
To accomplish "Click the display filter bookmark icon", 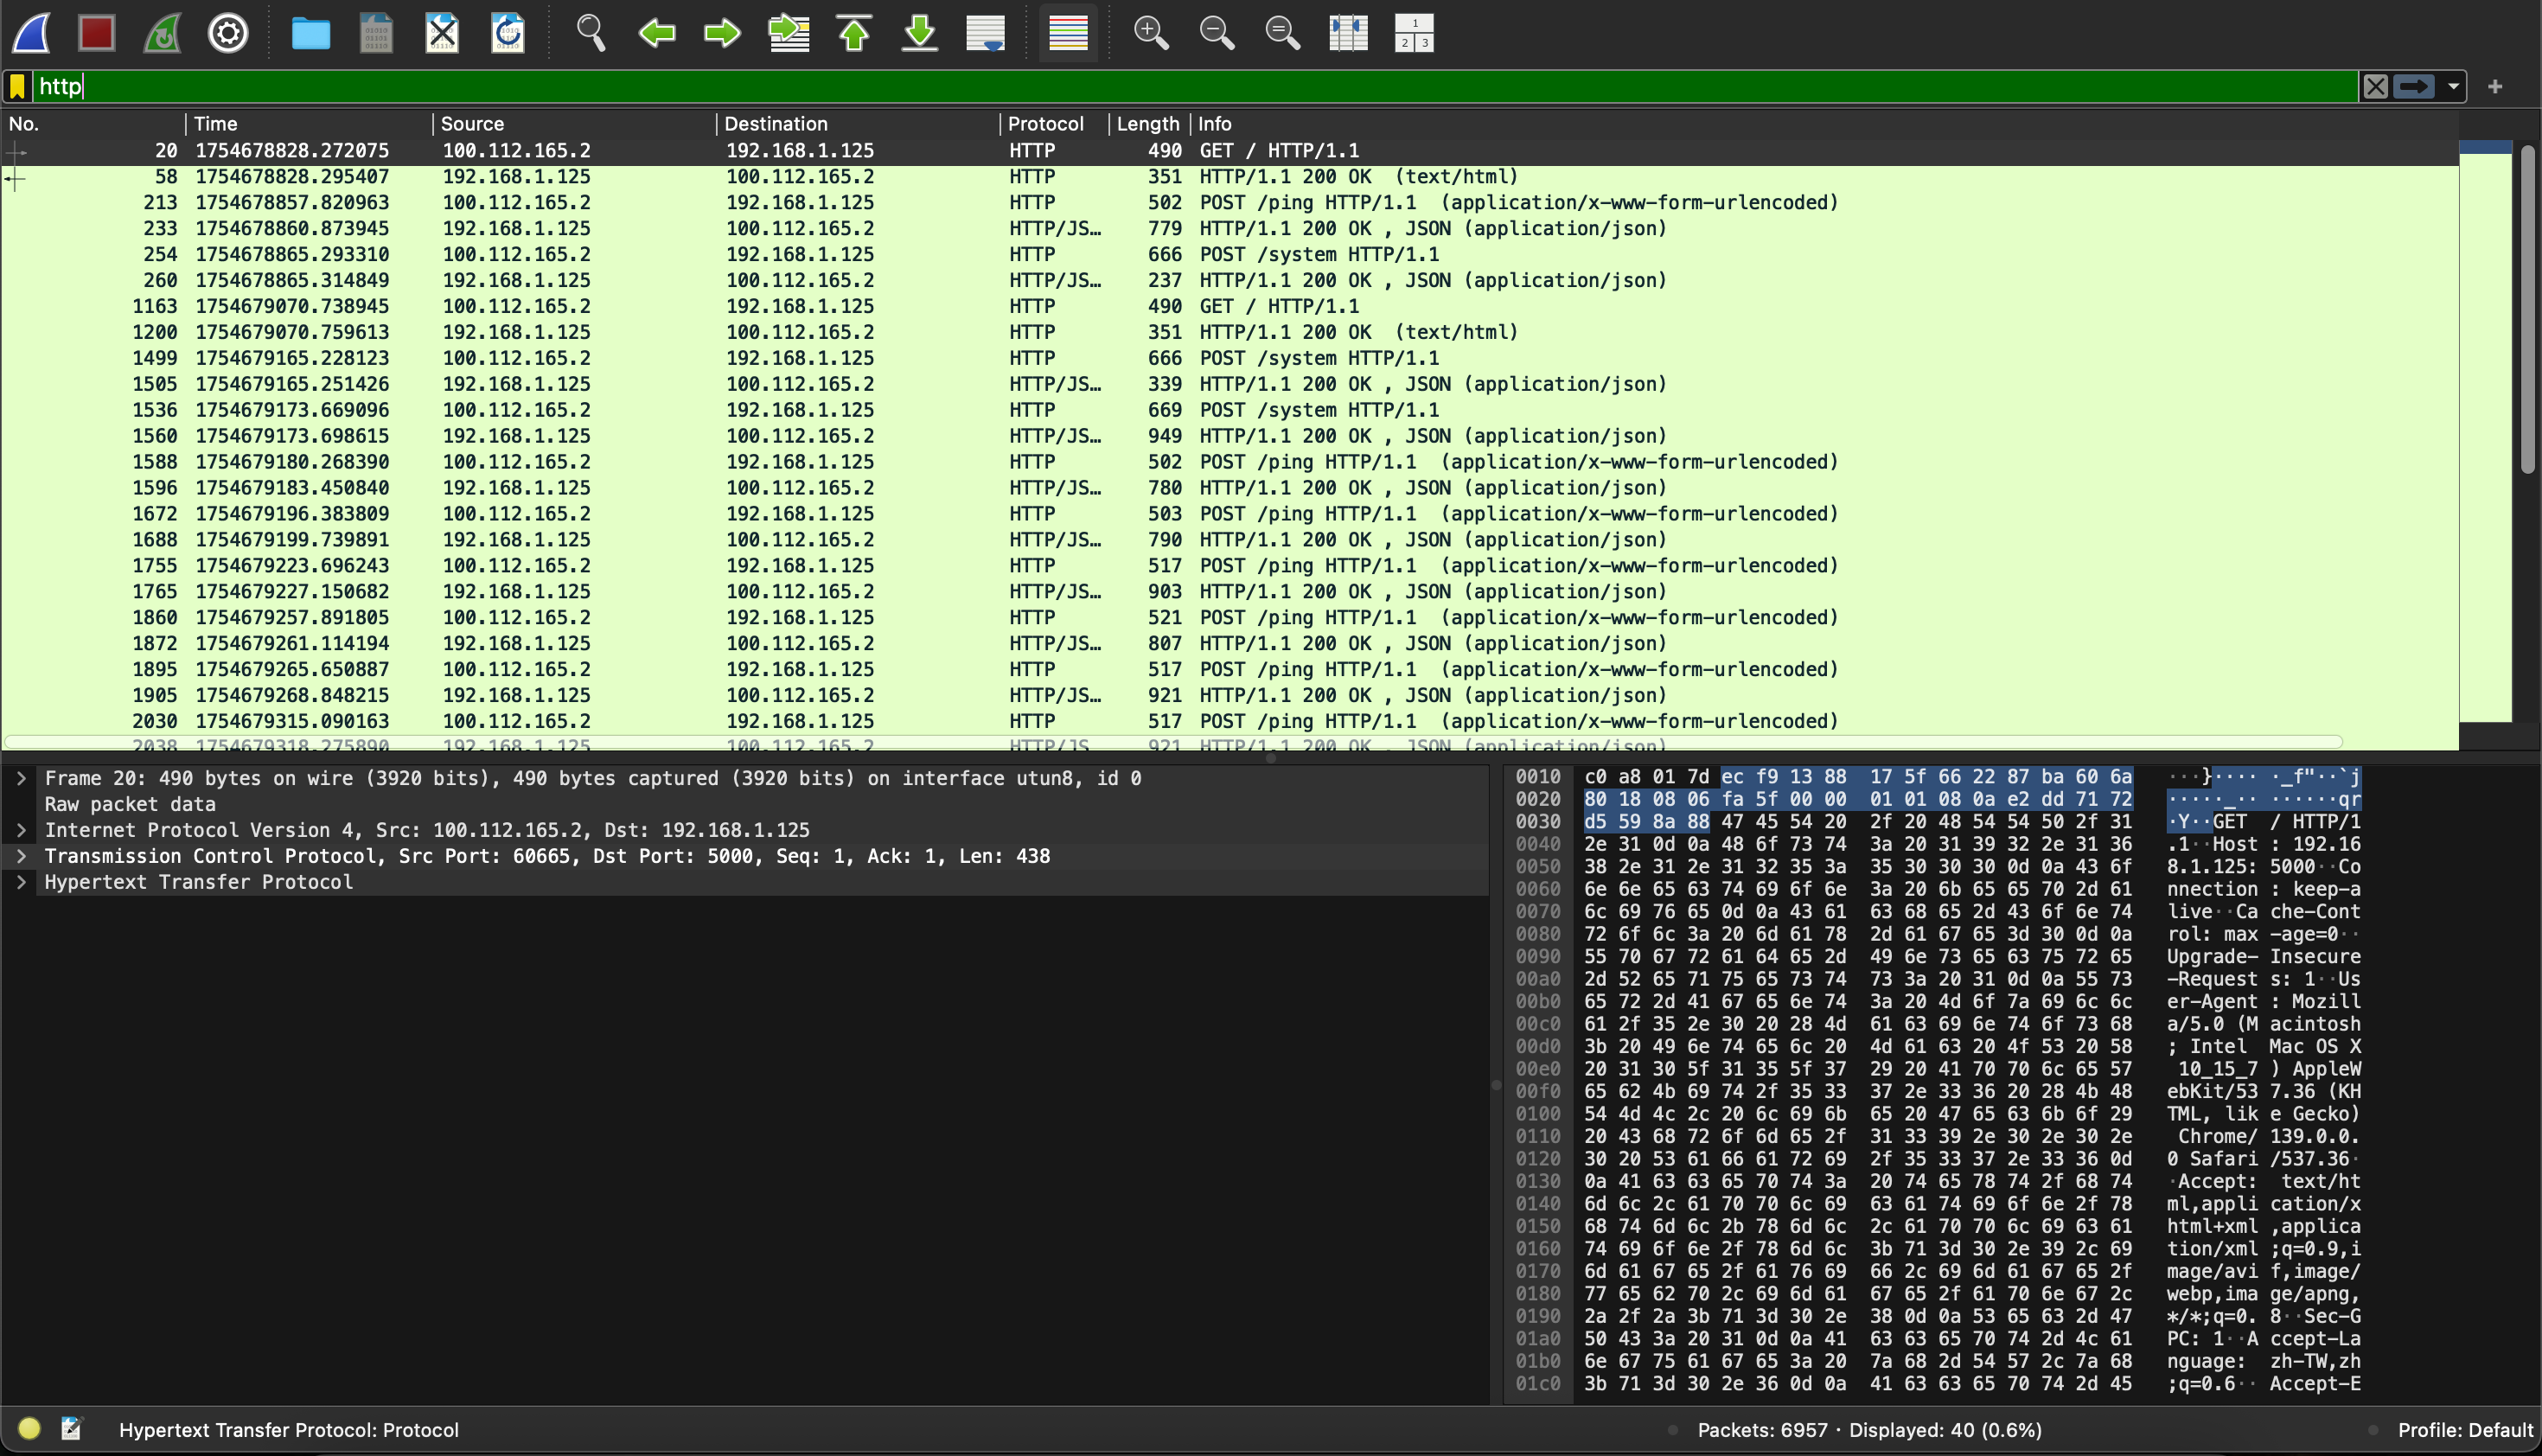I will pyautogui.click(x=18, y=87).
